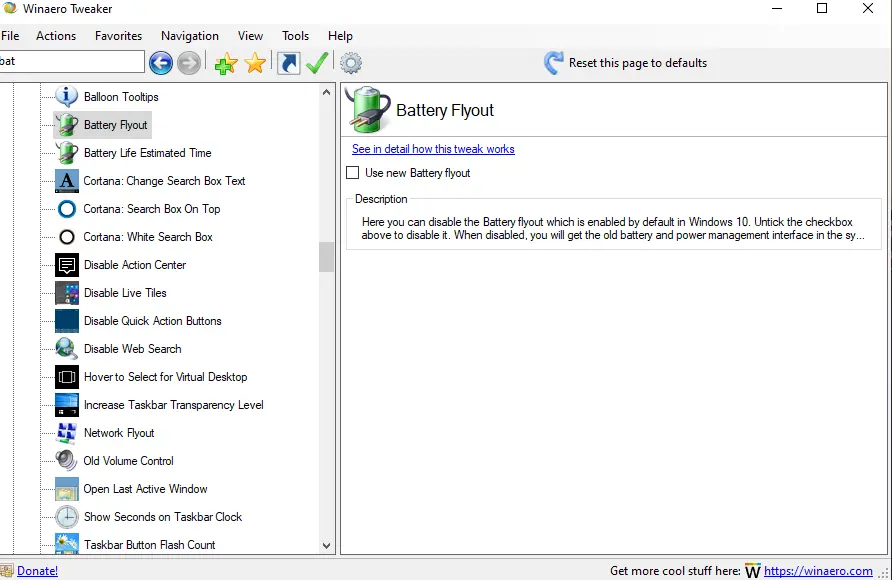Enable the Use new Battery flyout checkbox
This screenshot has height=580, width=892.
[x=353, y=172]
